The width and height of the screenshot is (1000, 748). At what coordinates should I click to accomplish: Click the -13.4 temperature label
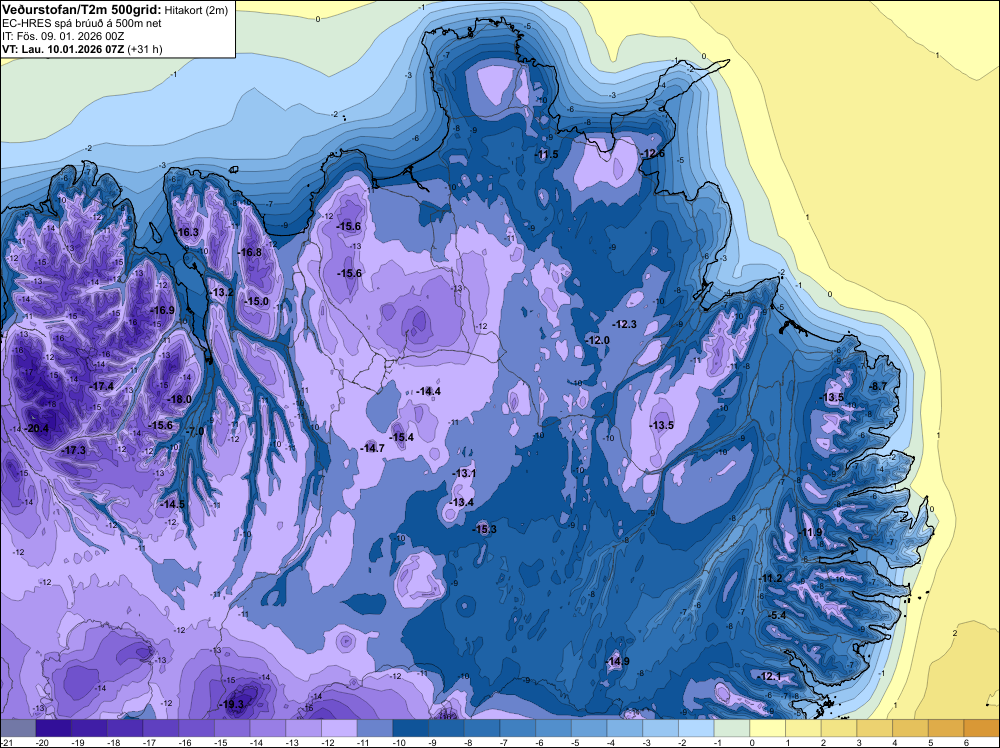462,502
